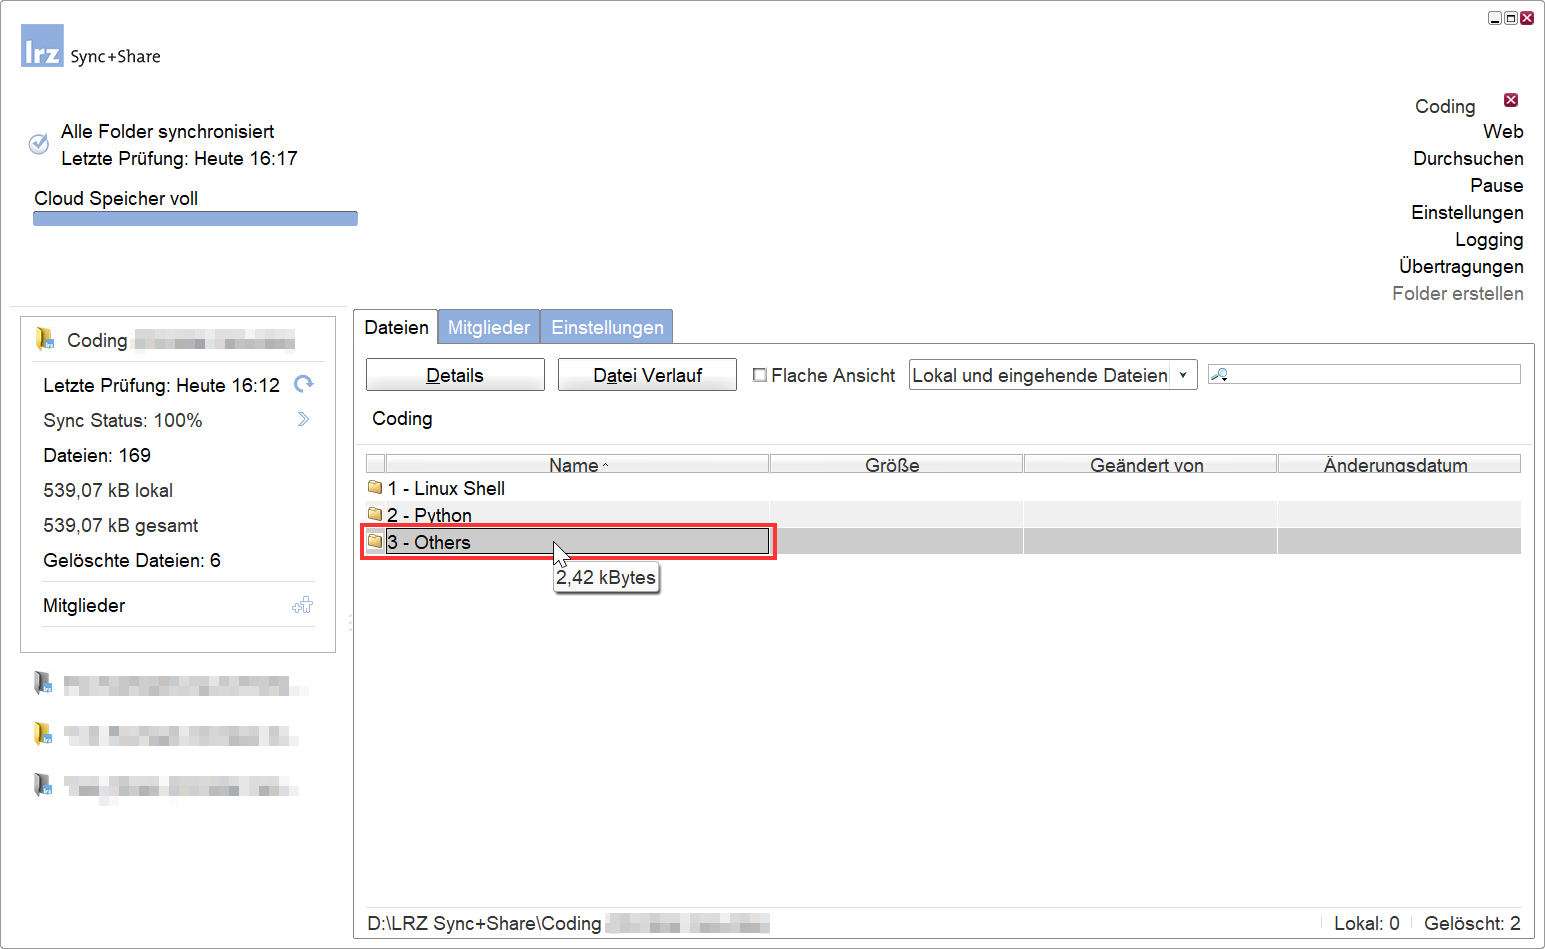This screenshot has width=1545, height=949.
Task: Sort files by the Name column header
Action: pyautogui.click(x=576, y=464)
